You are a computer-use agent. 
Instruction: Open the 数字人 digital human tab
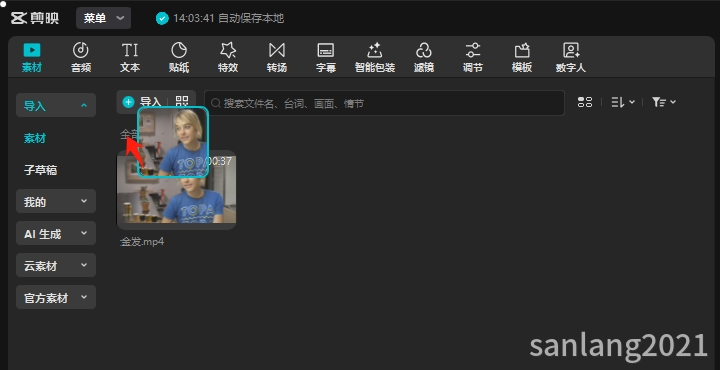tap(571, 57)
